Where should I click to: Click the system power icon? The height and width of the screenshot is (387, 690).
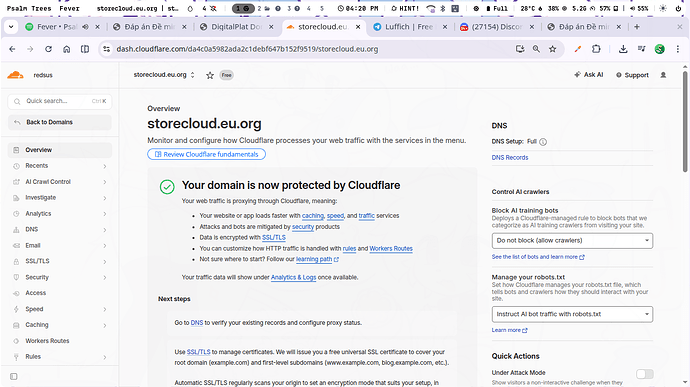(x=678, y=8)
